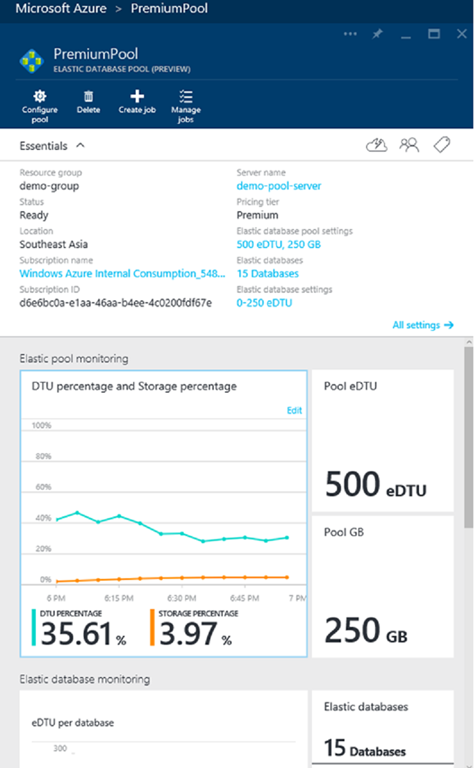
Task: Open Manage jobs checklist icon
Action: click(186, 96)
